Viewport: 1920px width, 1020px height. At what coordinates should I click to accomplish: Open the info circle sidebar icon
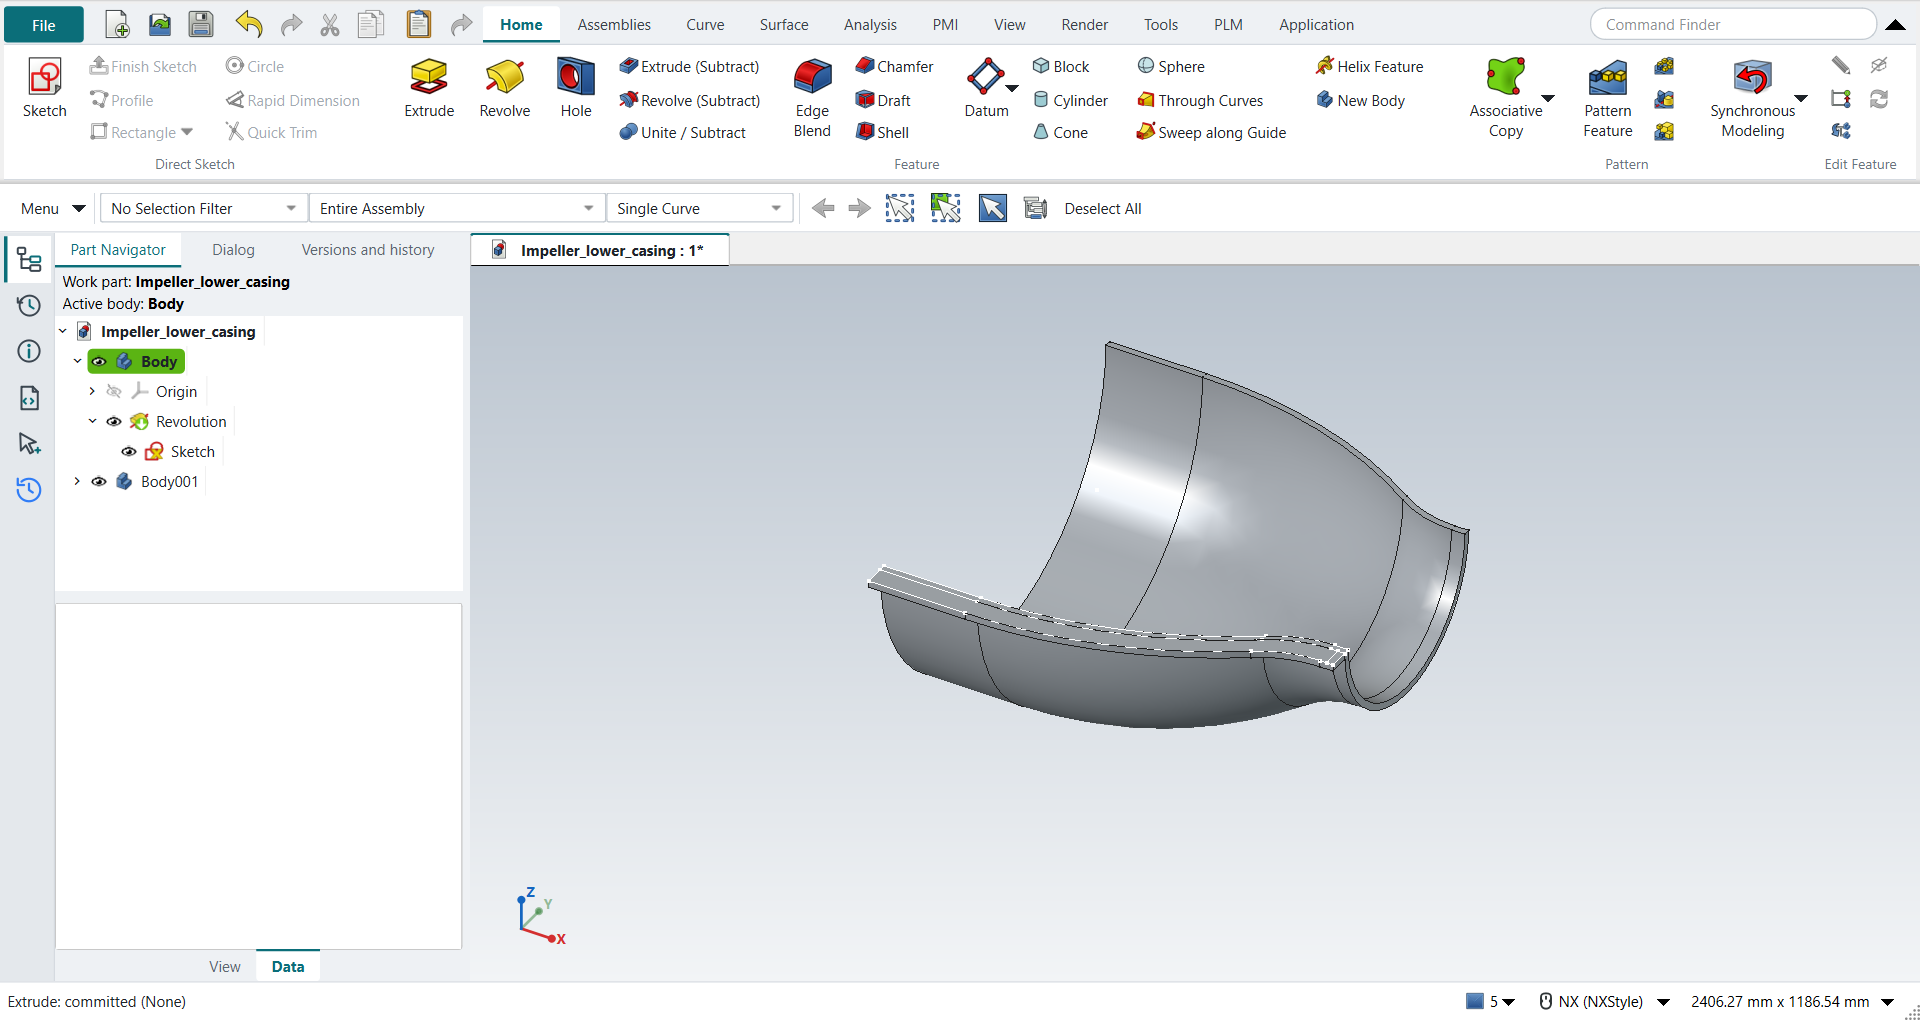point(29,351)
